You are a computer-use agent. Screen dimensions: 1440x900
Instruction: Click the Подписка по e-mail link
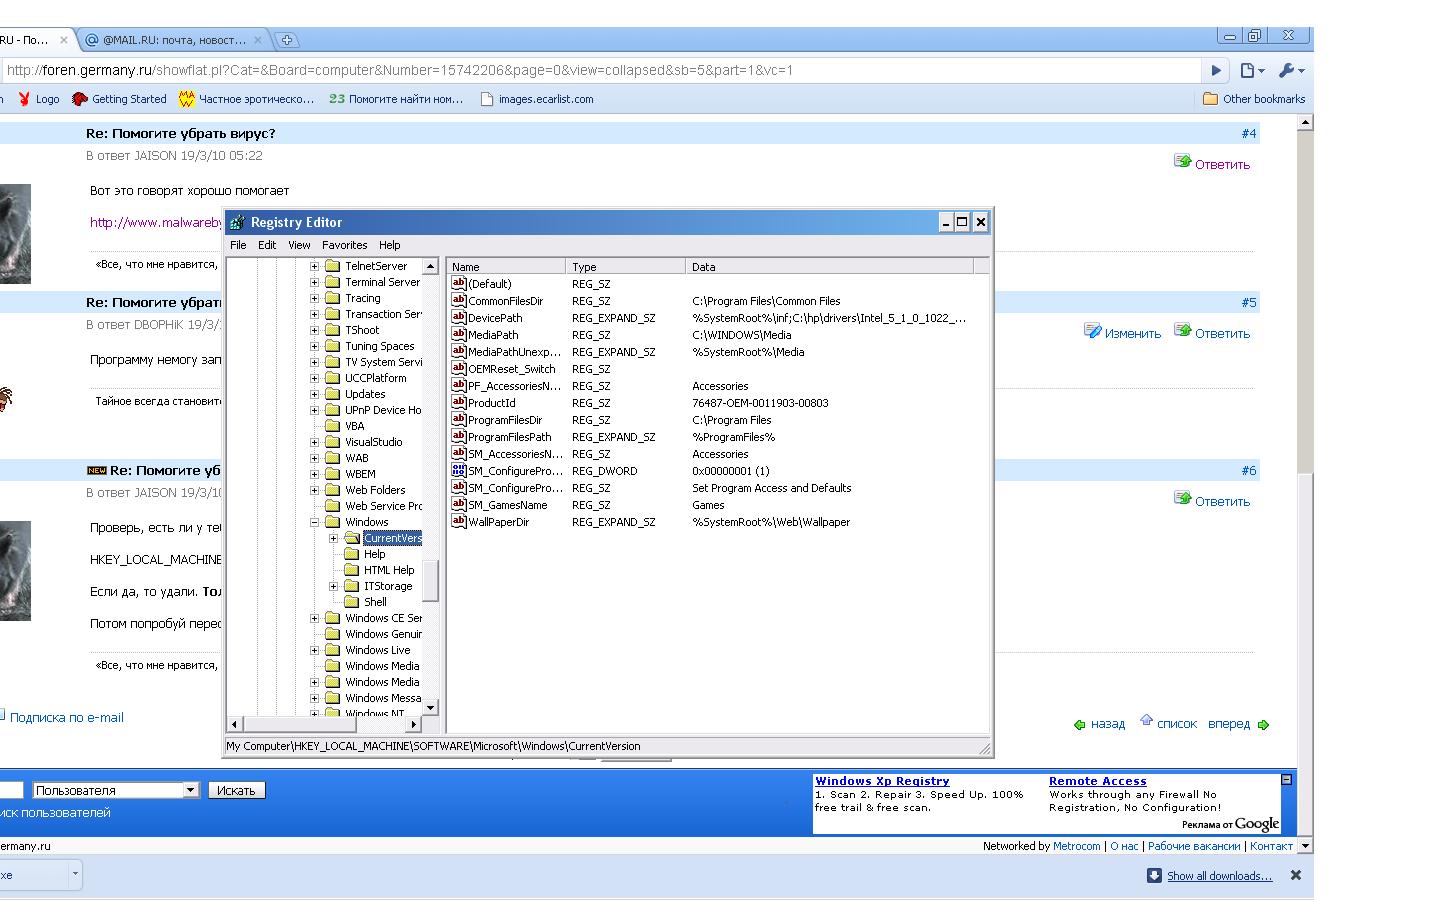pos(67,717)
